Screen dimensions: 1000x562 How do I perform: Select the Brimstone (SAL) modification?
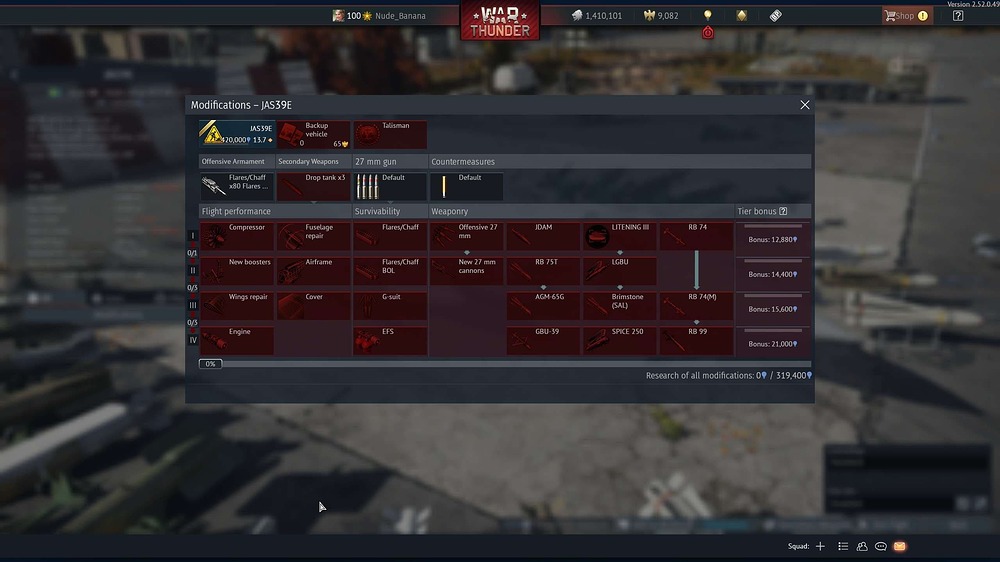click(620, 306)
